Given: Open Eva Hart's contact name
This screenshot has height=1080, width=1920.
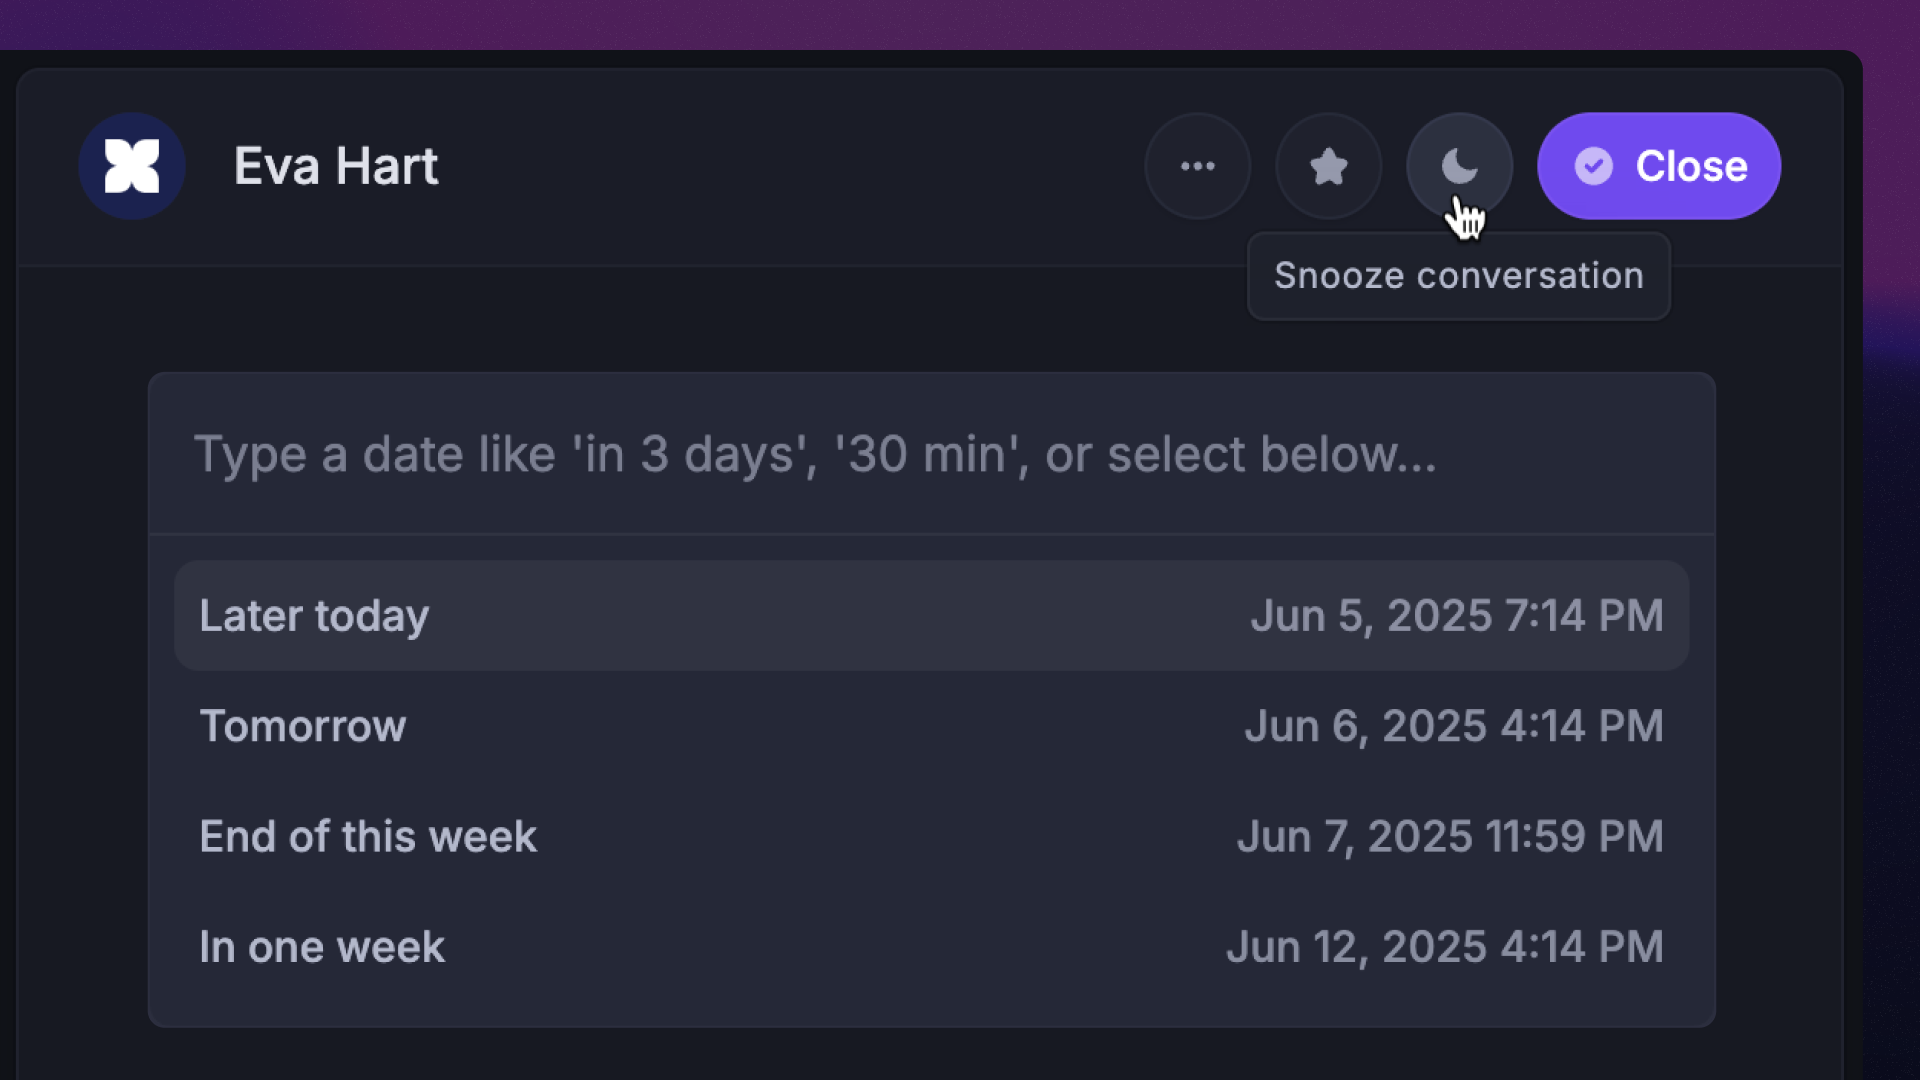Looking at the screenshot, I should pos(336,166).
